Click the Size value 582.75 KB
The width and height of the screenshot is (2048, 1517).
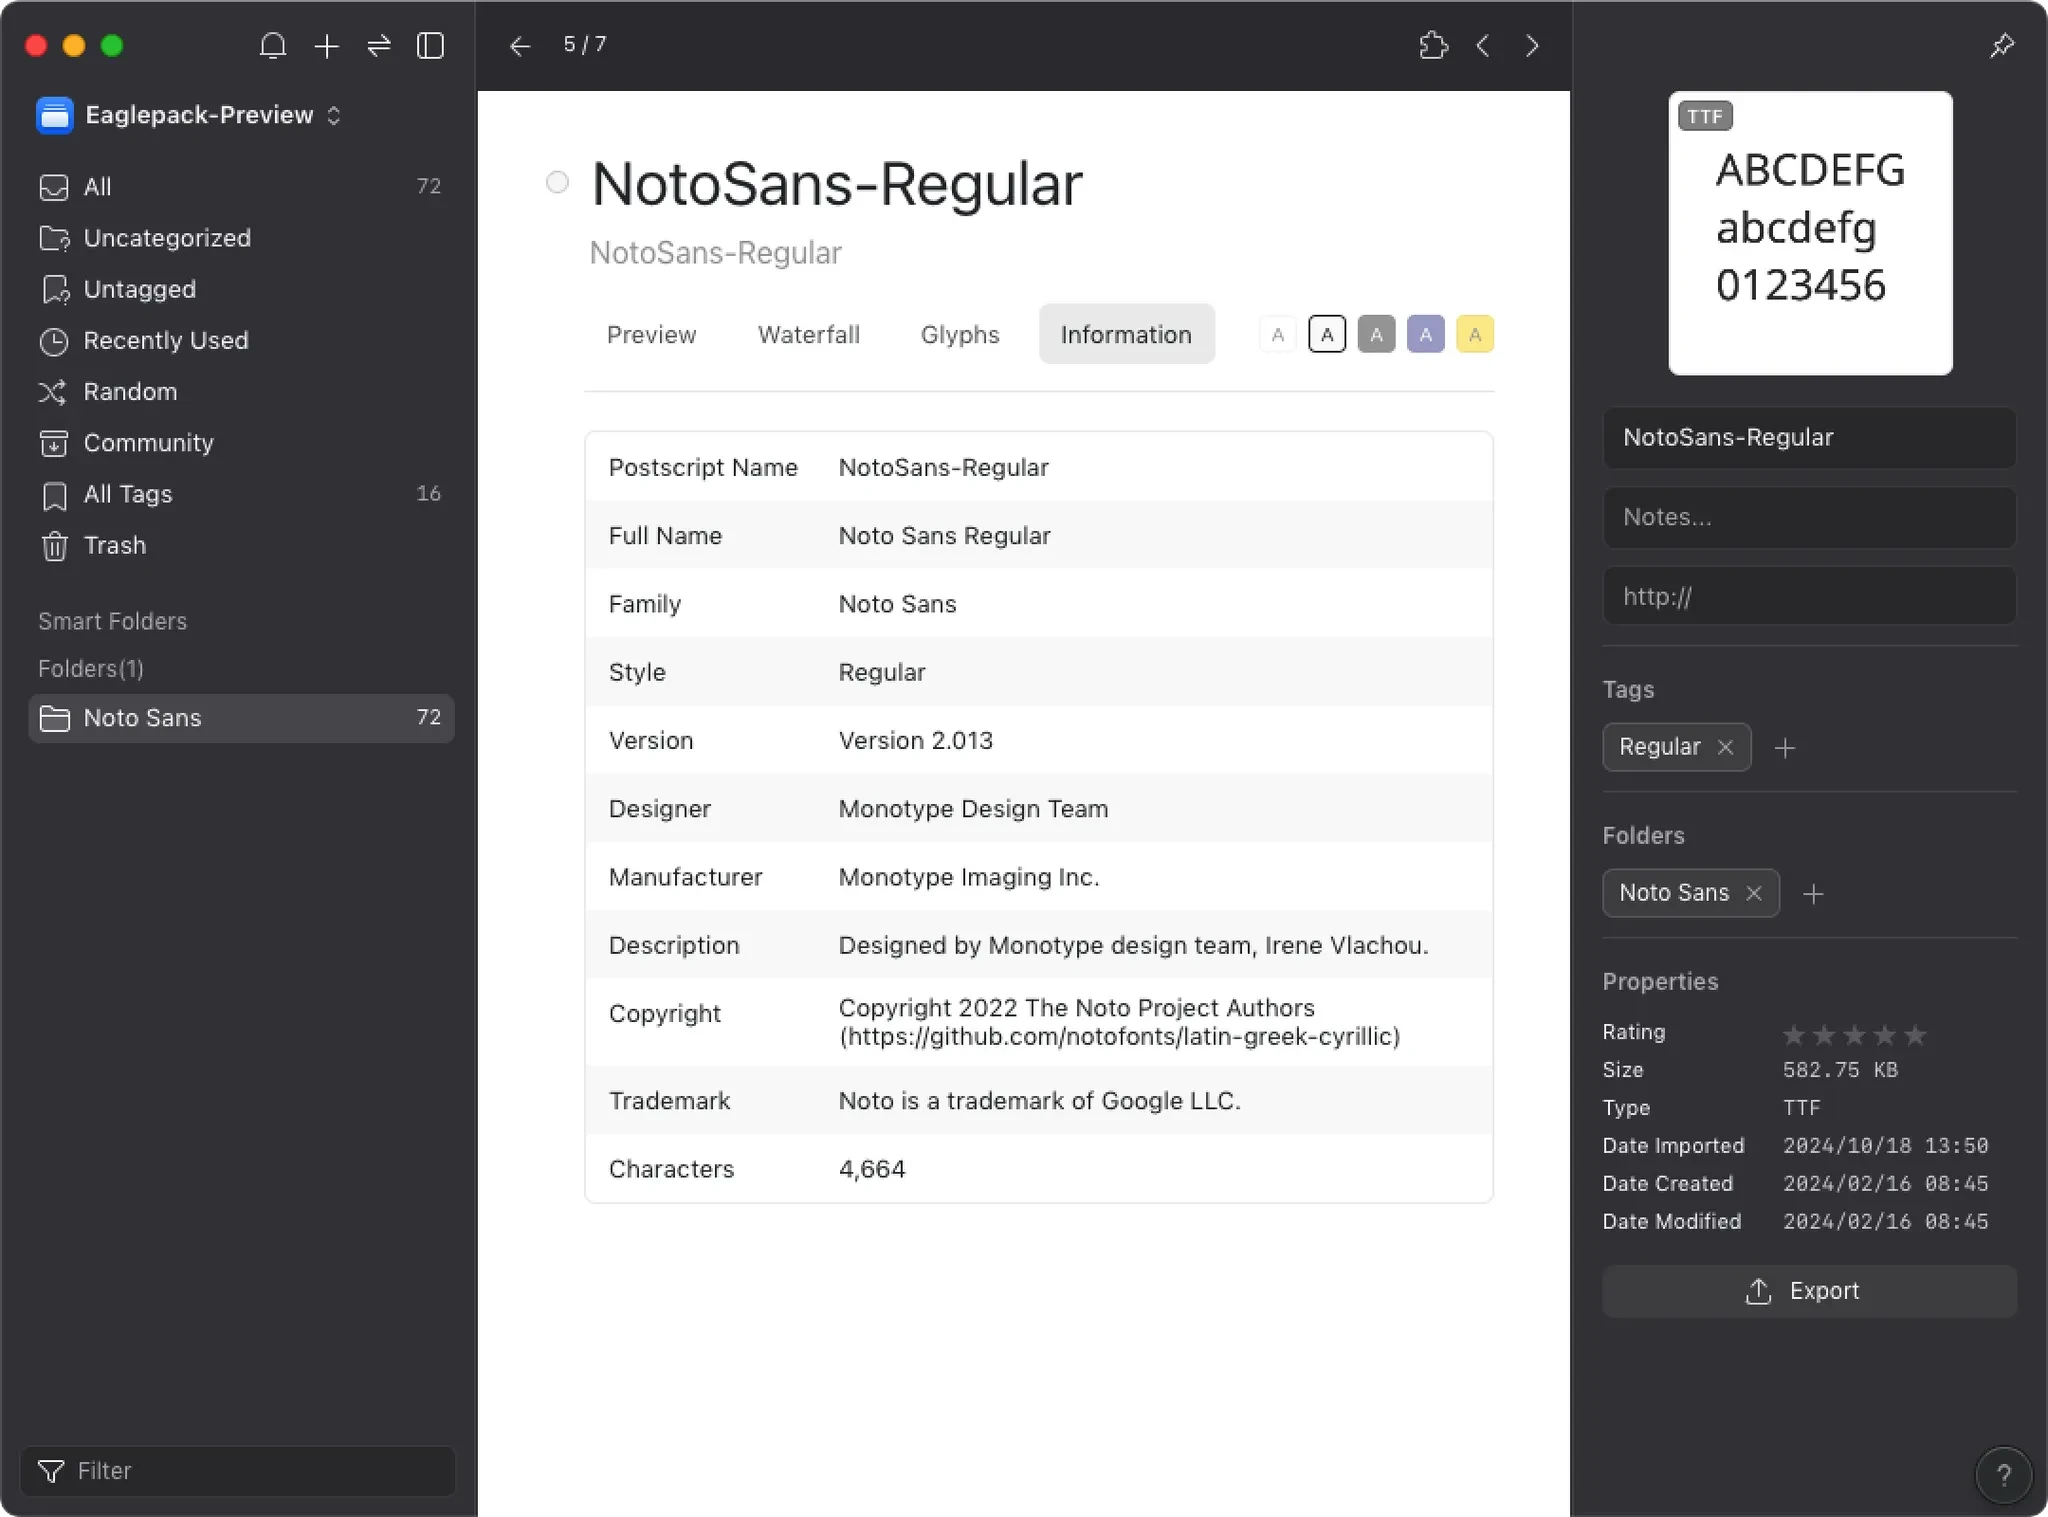point(1840,1070)
